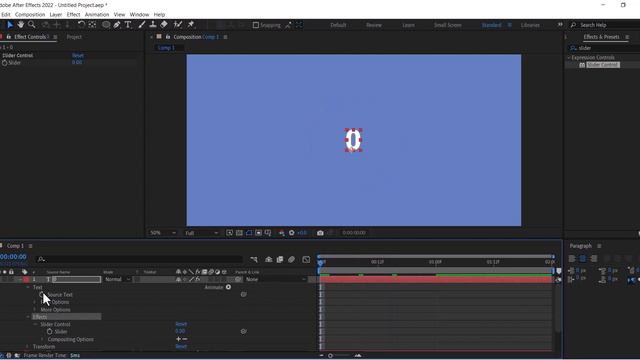Toggle frame blending for timeline layers
Viewport: 640px width, 360px height.
coord(280,260)
